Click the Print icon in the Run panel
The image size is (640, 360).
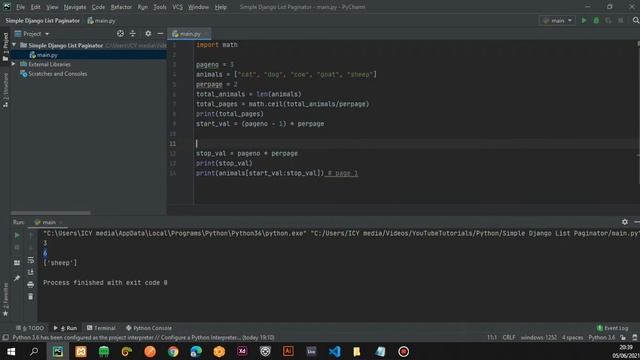31,284
